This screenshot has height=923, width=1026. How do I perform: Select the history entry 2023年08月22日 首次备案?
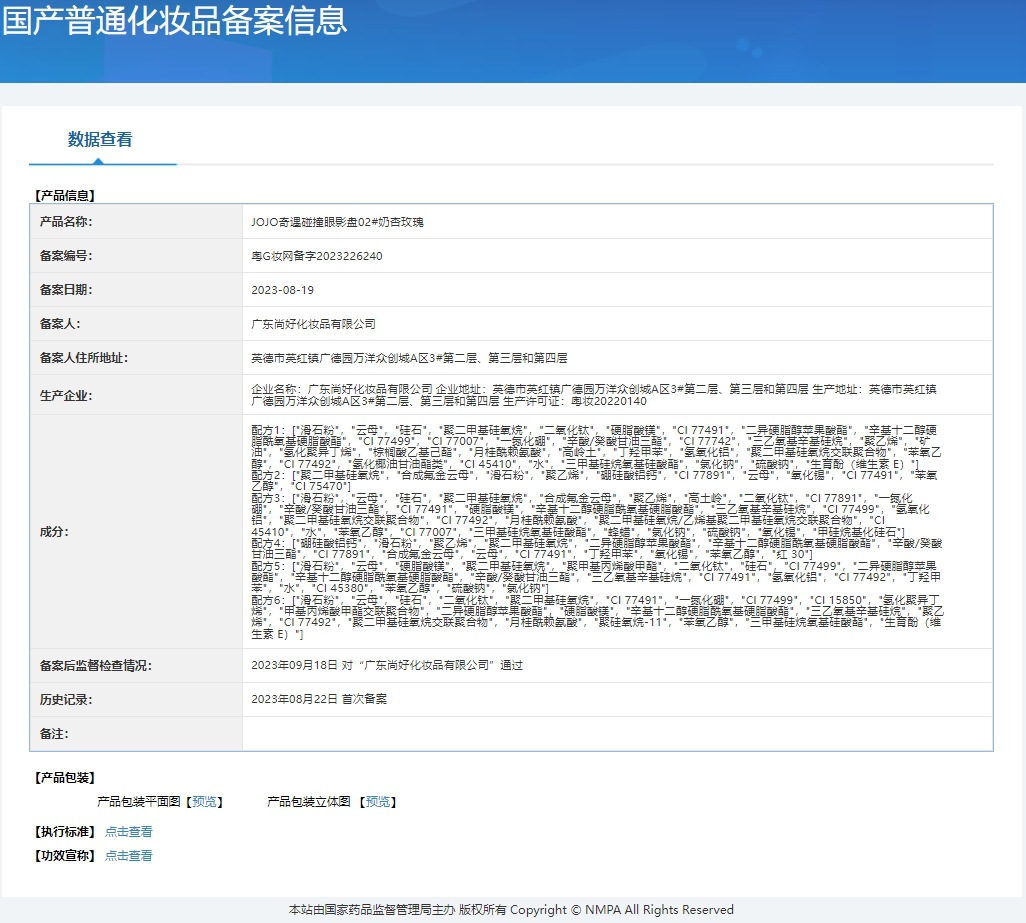(x=319, y=699)
